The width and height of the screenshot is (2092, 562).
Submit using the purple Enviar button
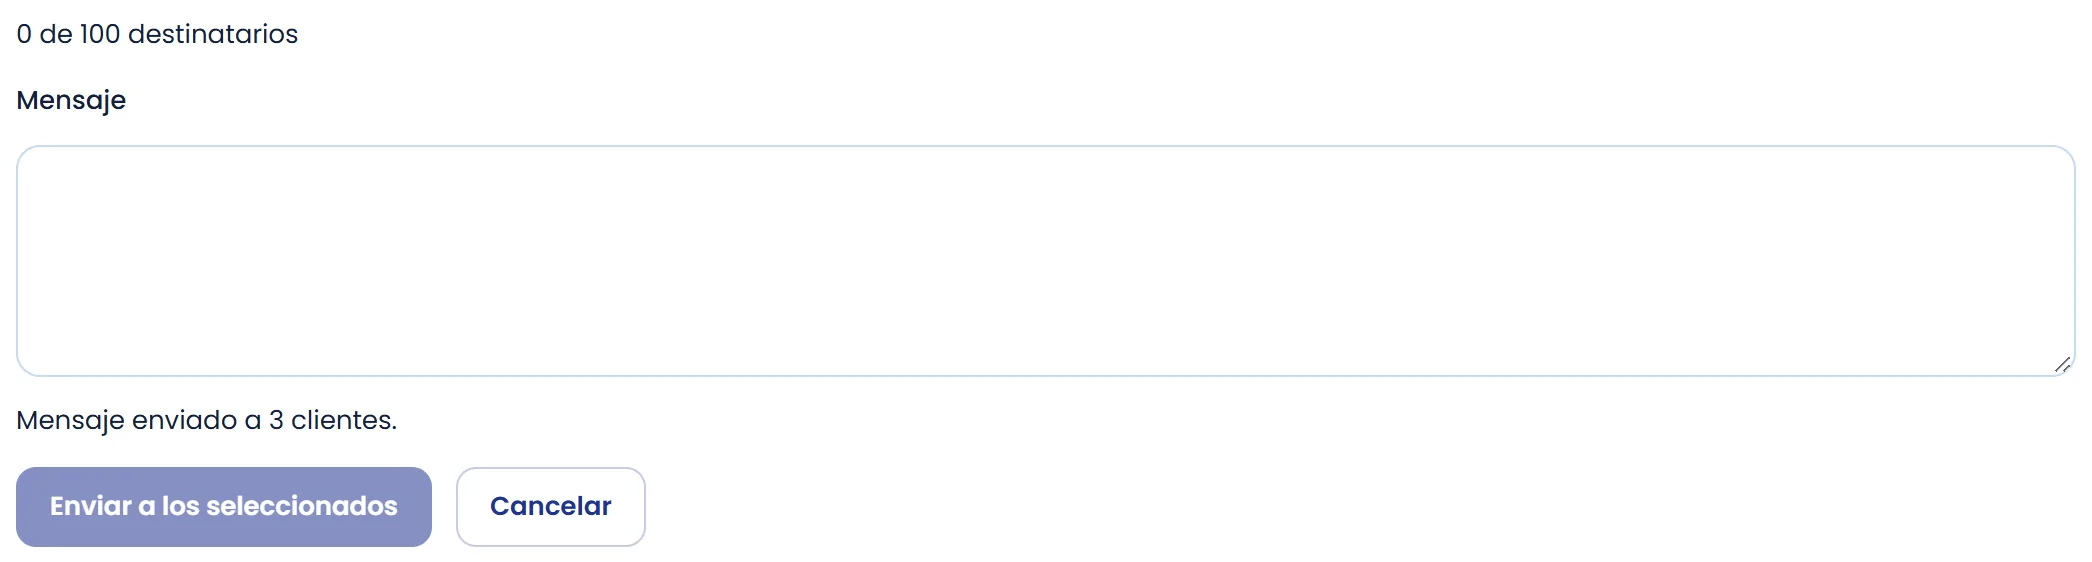coord(224,507)
